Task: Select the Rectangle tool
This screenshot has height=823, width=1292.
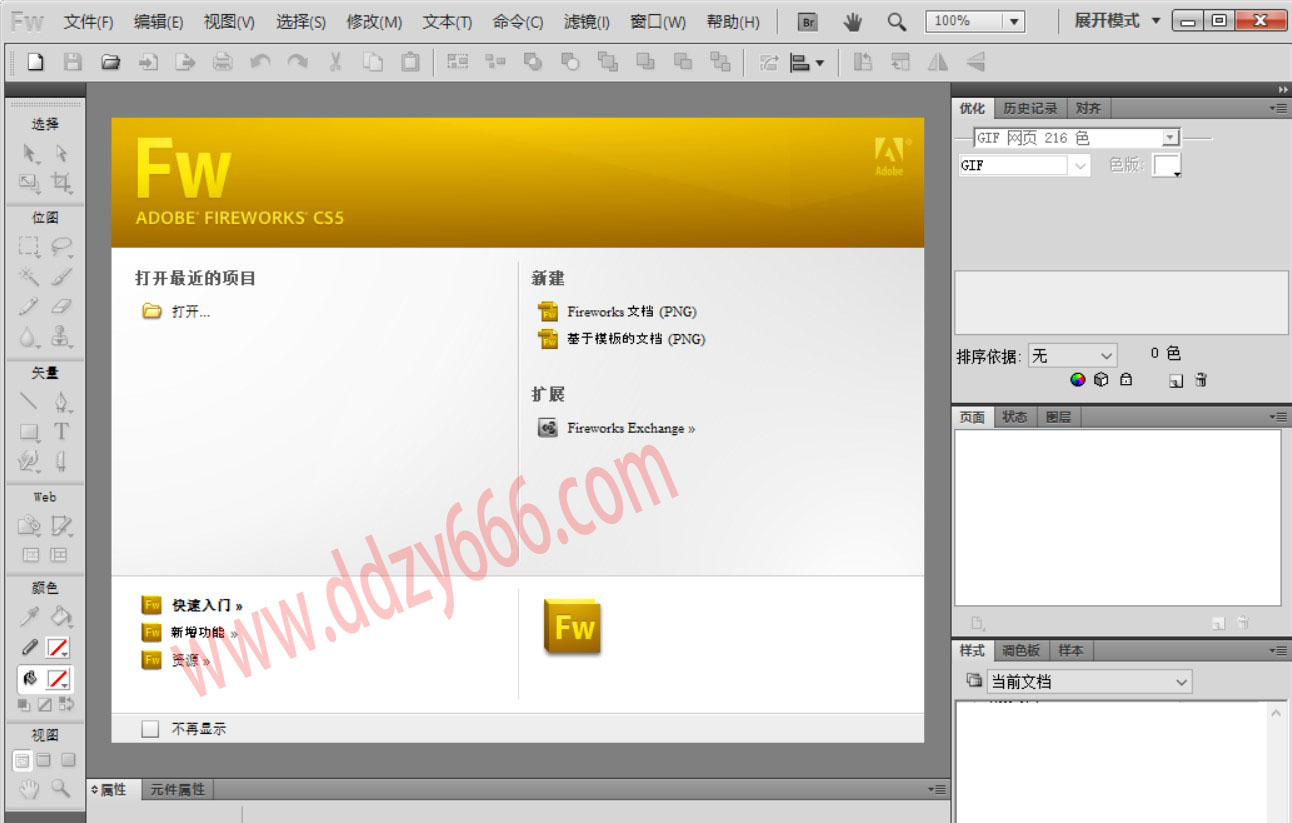Action: point(30,432)
